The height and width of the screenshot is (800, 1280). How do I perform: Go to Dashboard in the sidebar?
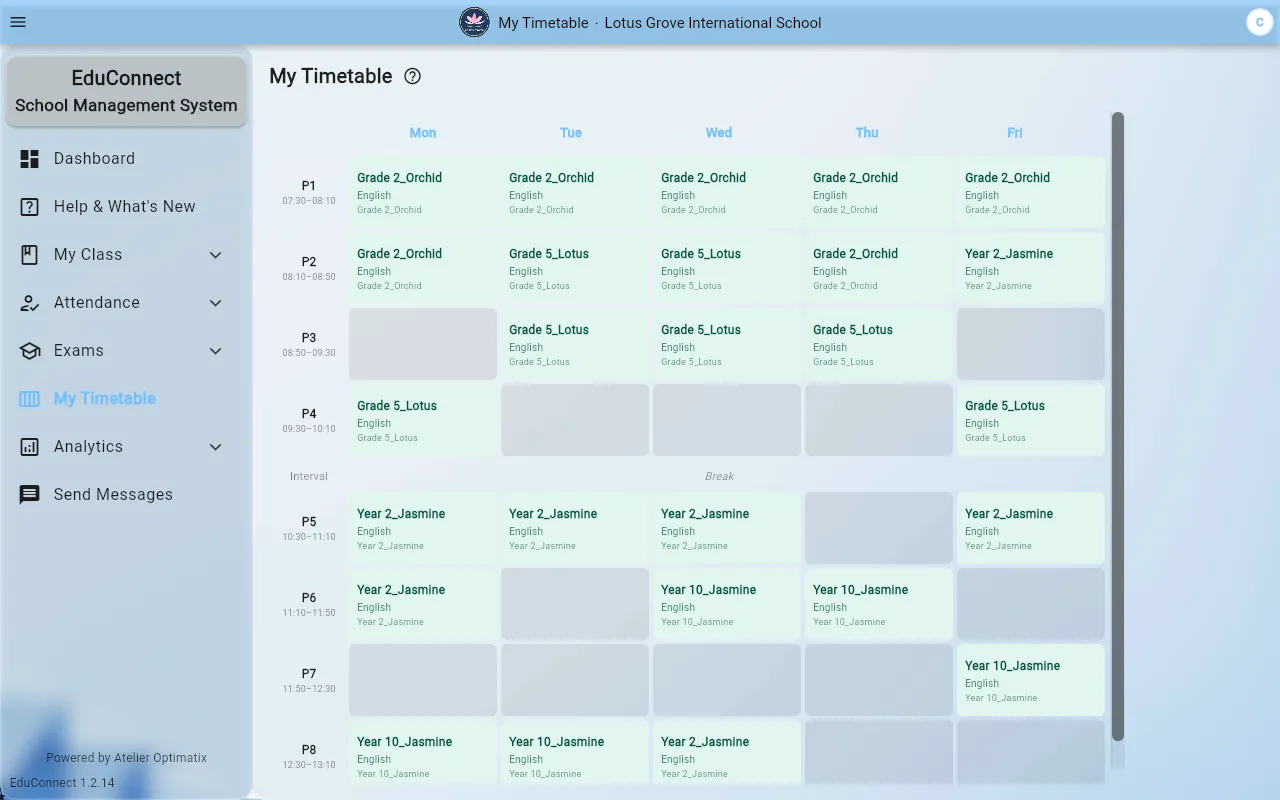click(126, 158)
